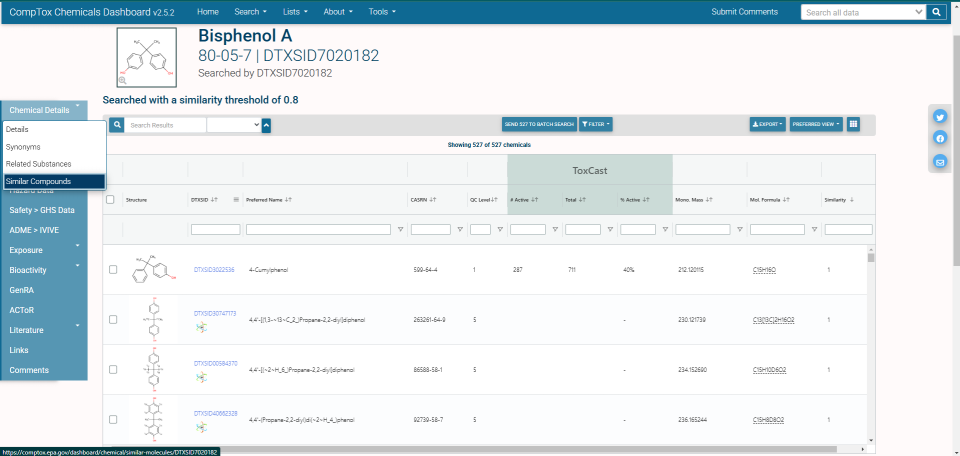Click Send 527 to Batch Search button
960x456 pixels.
pos(539,124)
